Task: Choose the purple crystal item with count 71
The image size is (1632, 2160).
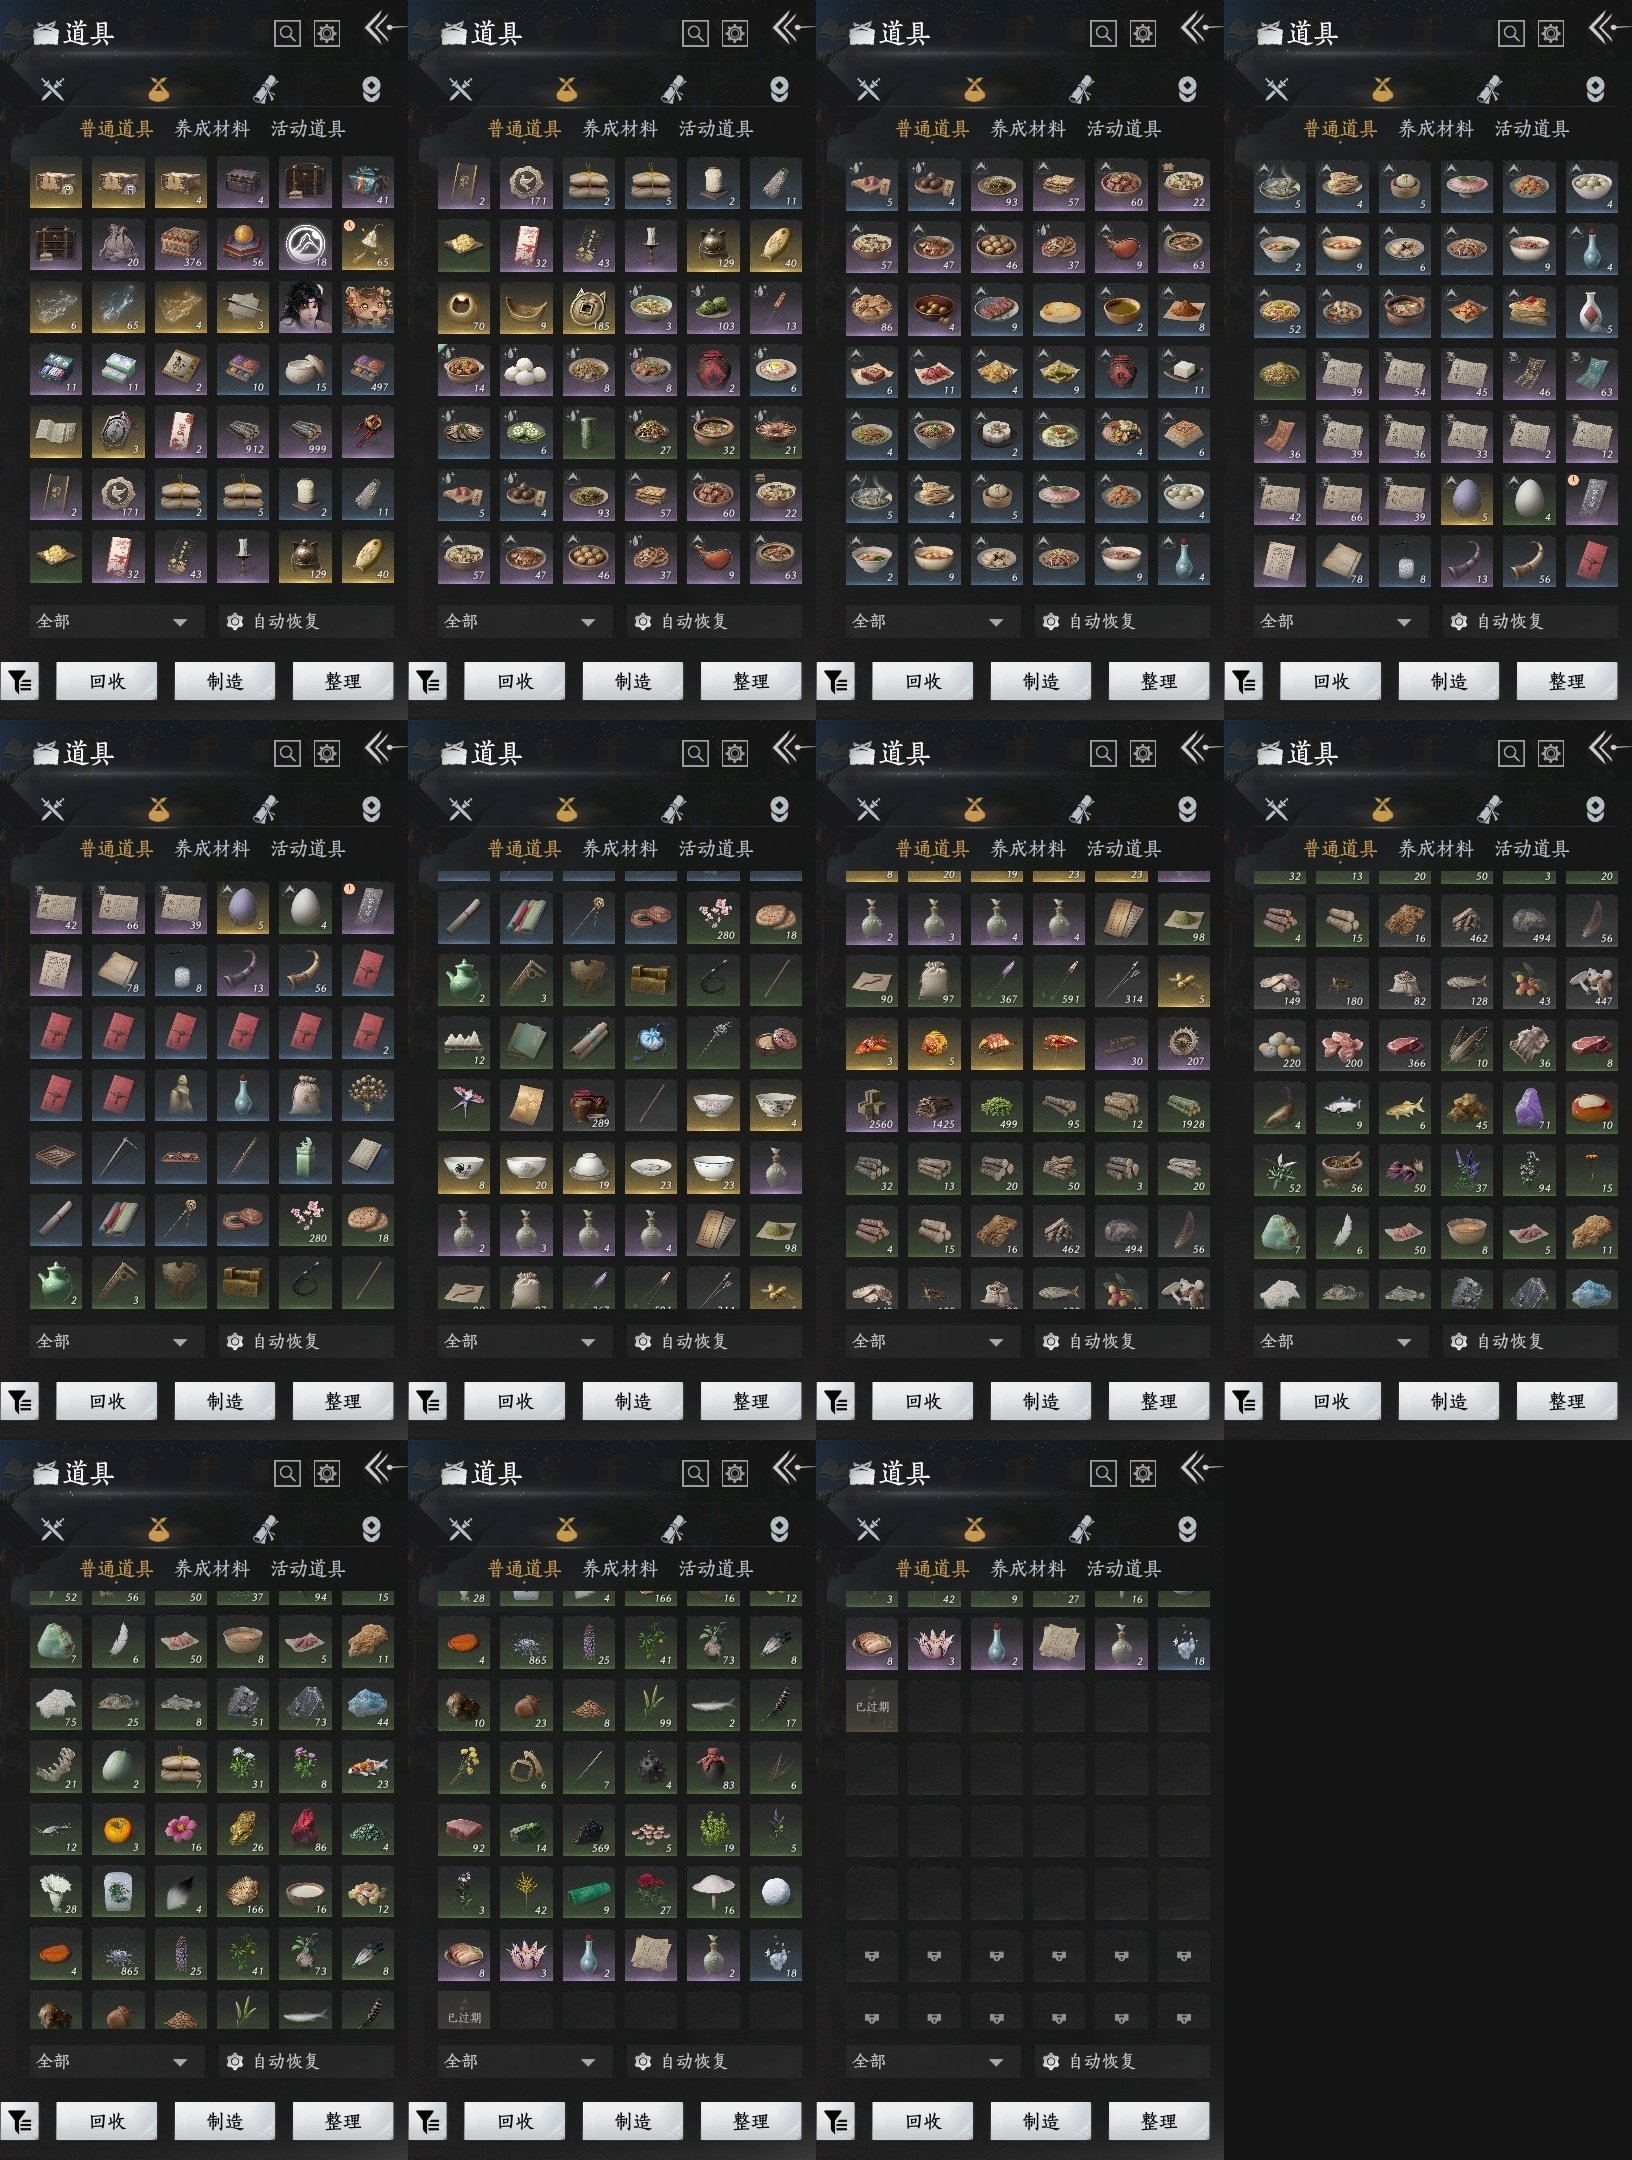Action: click(1530, 1107)
